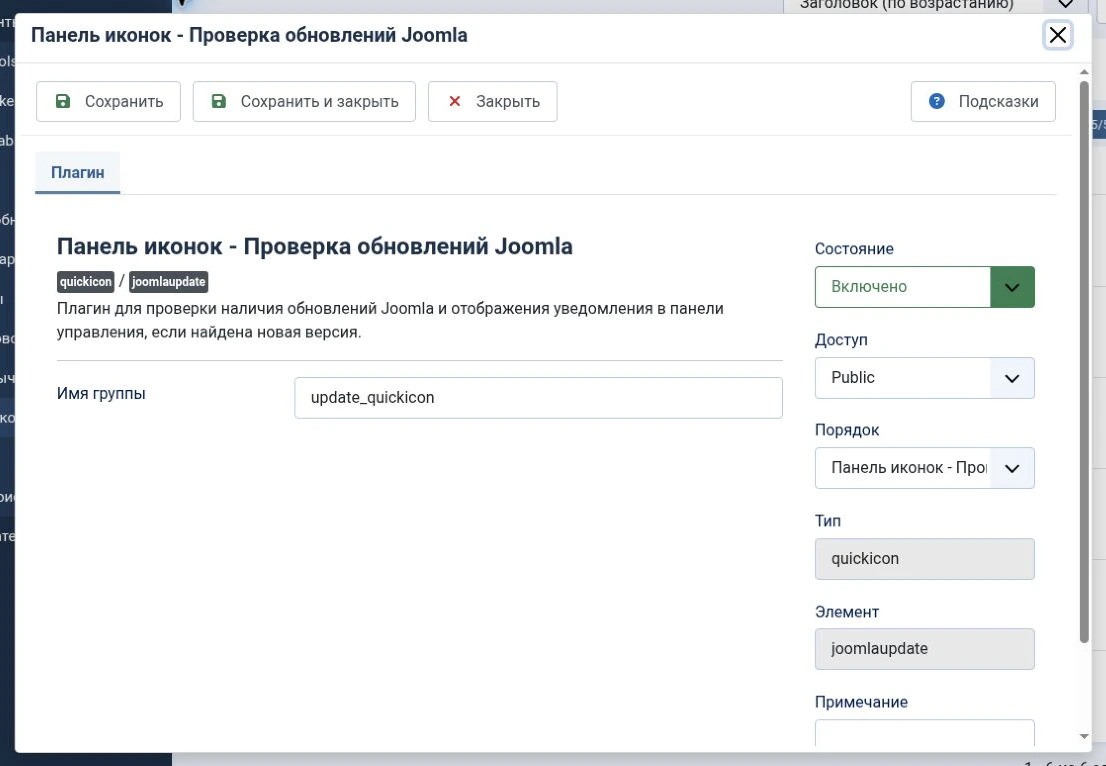Click the Состояние label
This screenshot has width=1106, height=766.
(854, 249)
